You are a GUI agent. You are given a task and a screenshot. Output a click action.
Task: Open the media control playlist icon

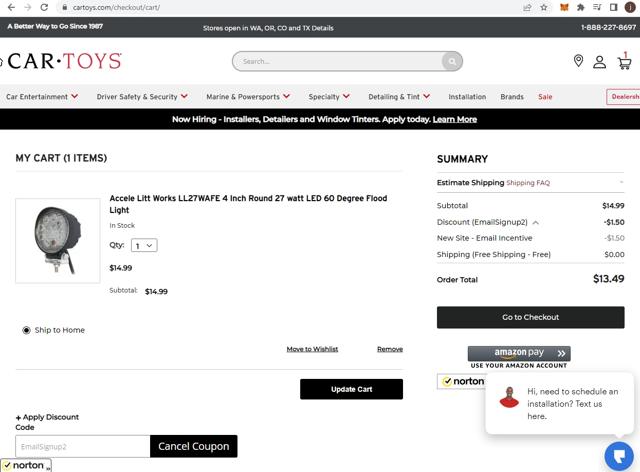(597, 7)
